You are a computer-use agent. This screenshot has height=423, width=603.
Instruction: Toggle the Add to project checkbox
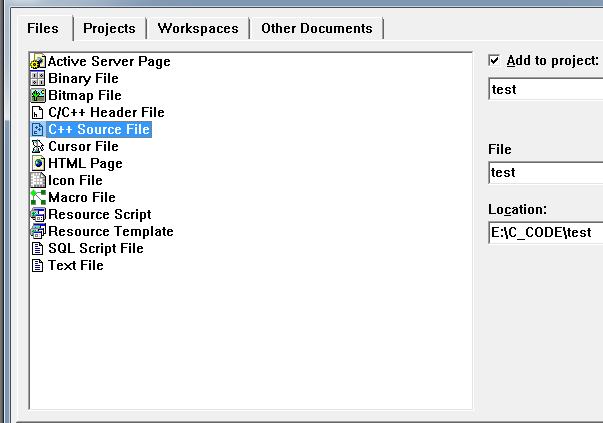pos(494,61)
